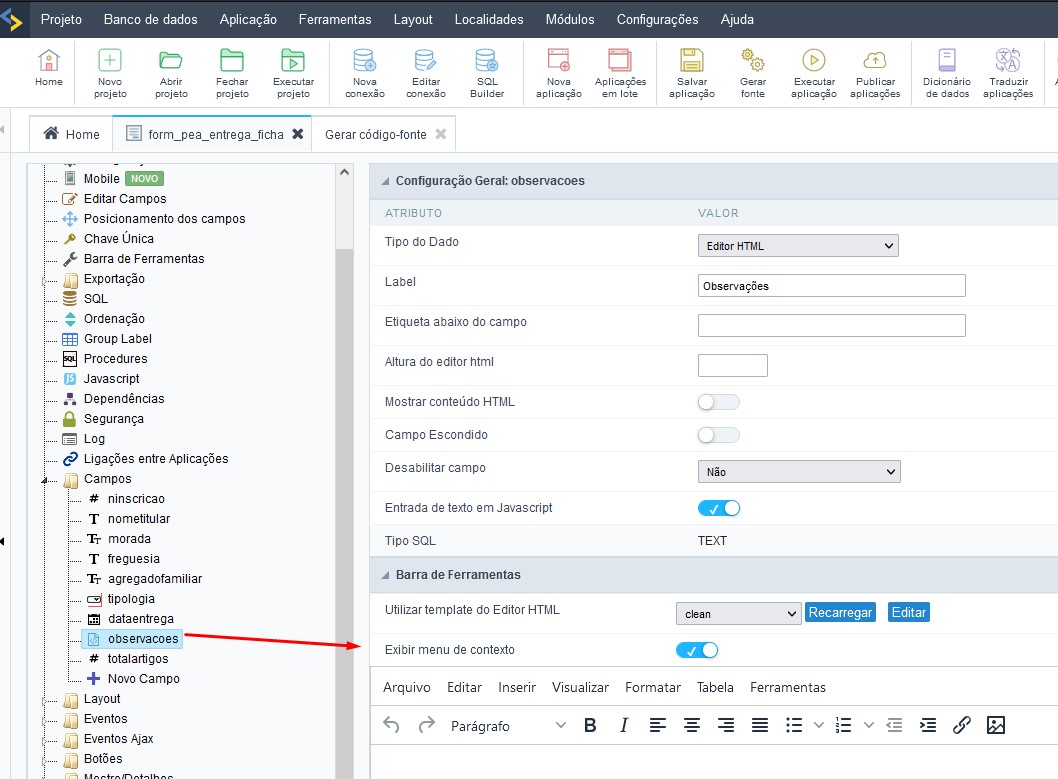Click the Home toolbar icon
The width and height of the screenshot is (1058, 779).
click(x=49, y=68)
